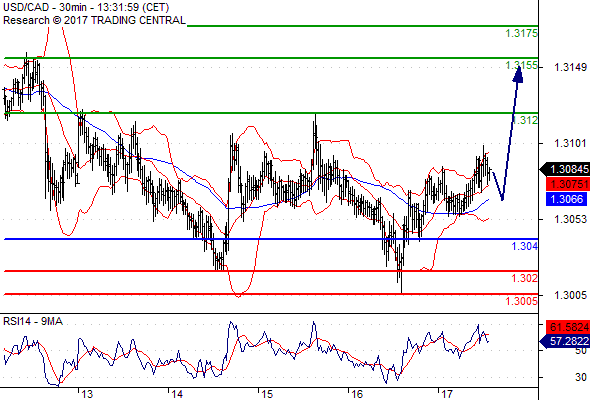590x400 pixels.
Task: Click the red 1.302 support label
Action: tap(525, 278)
